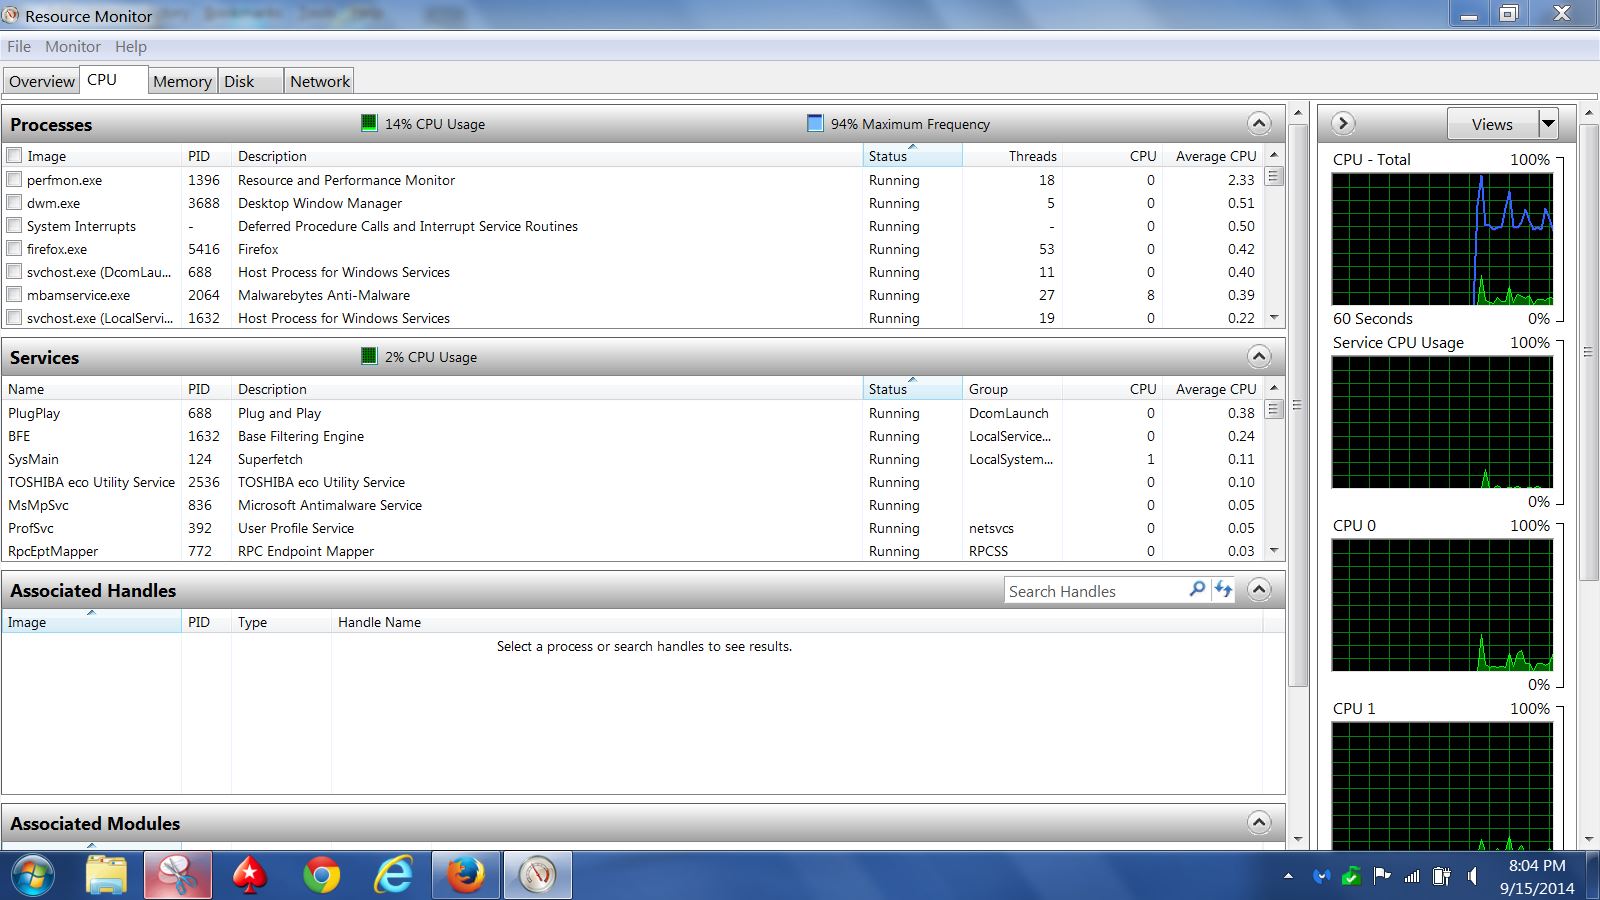This screenshot has width=1600, height=900.
Task: Switch to the Memory tab
Action: pyautogui.click(x=182, y=81)
